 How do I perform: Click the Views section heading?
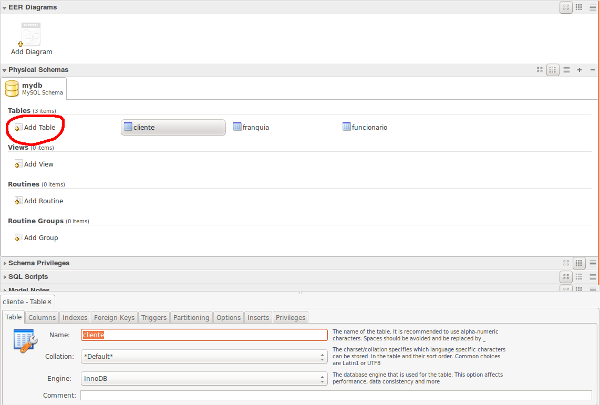pyautogui.click(x=18, y=147)
